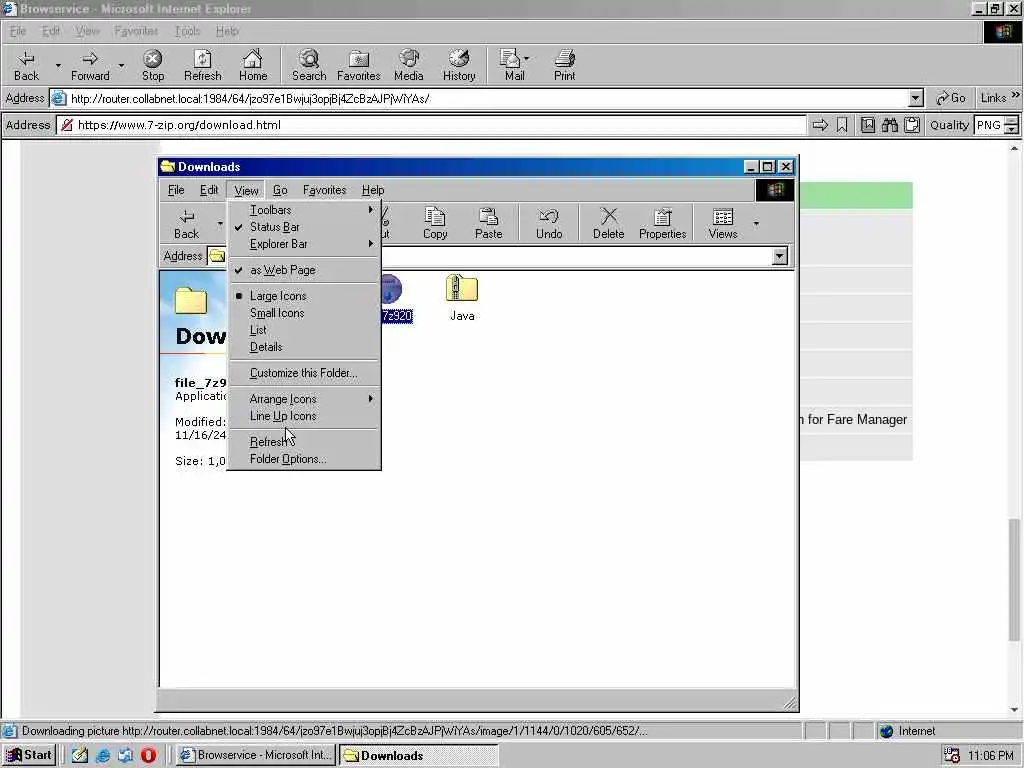Viewport: 1024px width, 768px height.
Task: Open the Internet Explorer address bar dropdown
Action: pos(916,99)
